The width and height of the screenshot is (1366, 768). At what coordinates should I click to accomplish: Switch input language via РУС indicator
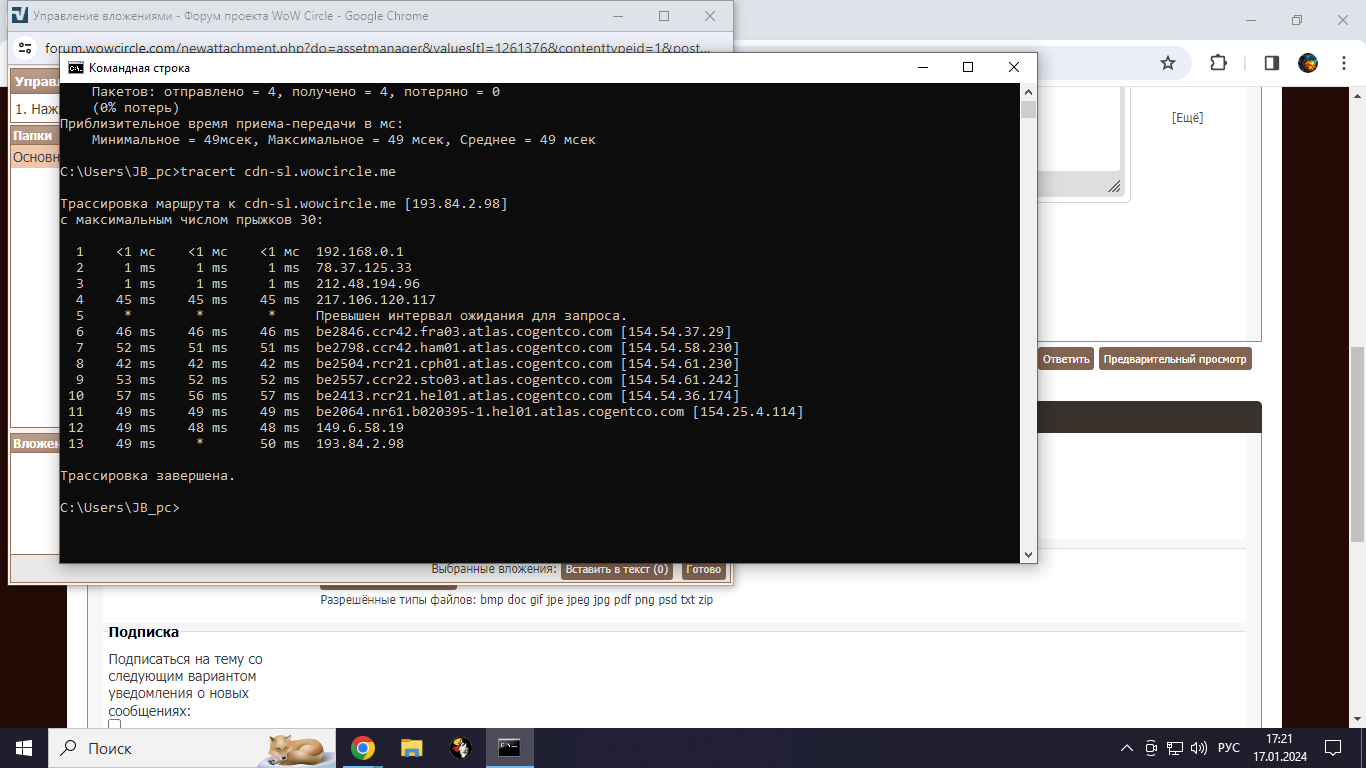click(1228, 748)
